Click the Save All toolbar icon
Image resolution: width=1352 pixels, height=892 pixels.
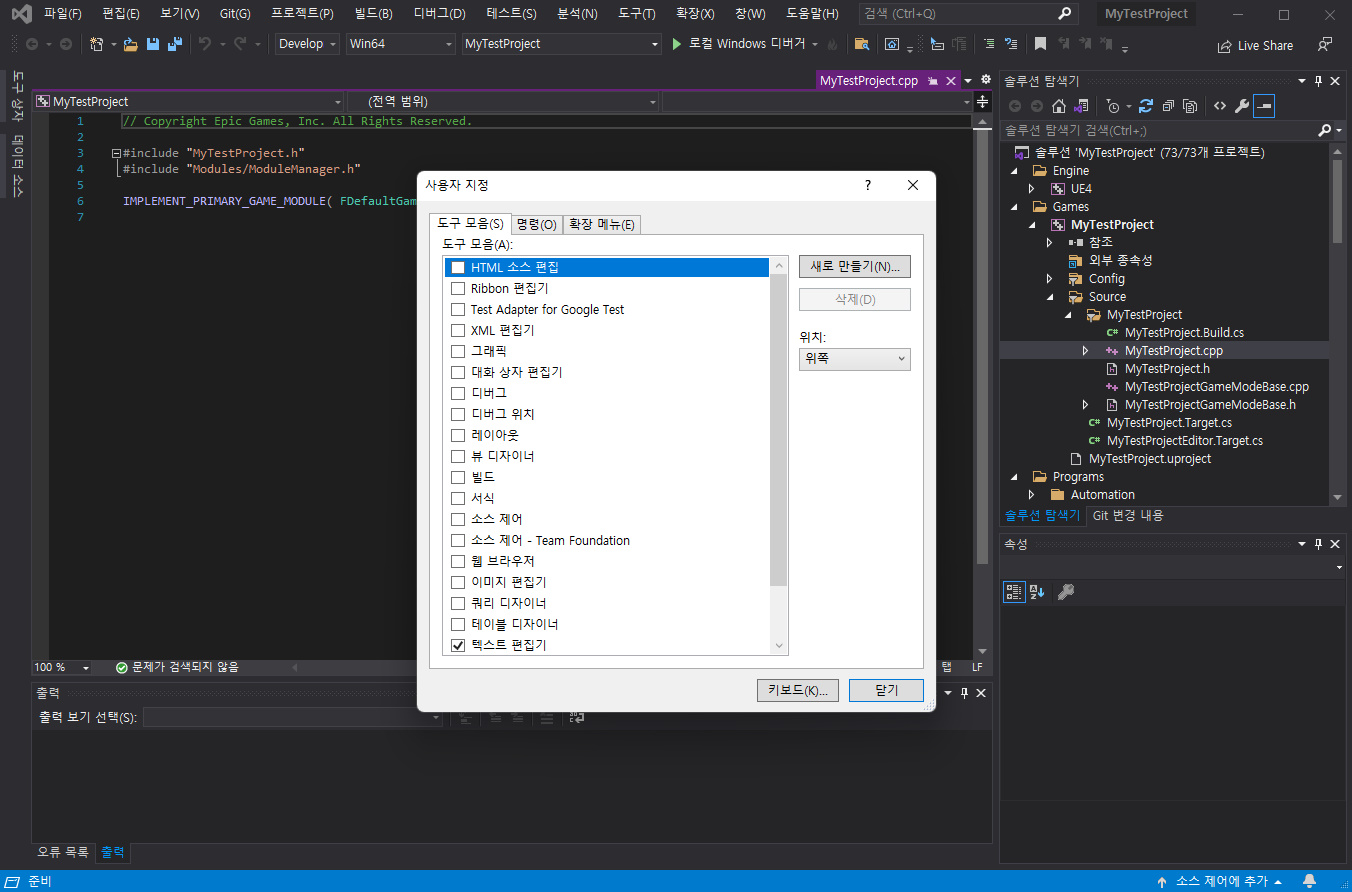175,44
